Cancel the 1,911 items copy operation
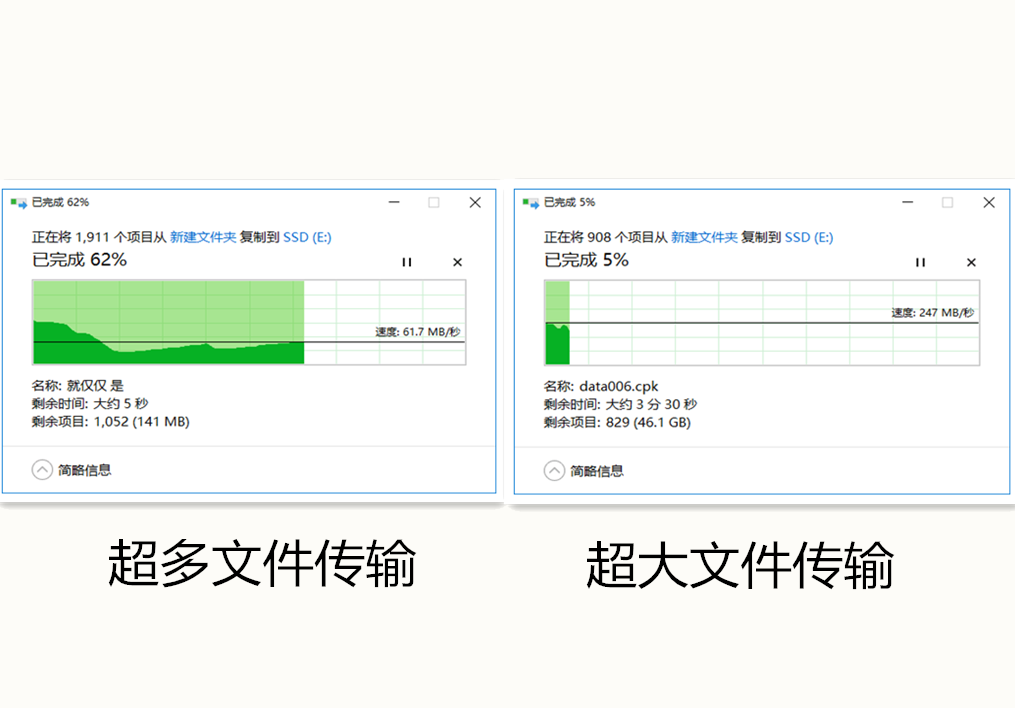 (457, 262)
